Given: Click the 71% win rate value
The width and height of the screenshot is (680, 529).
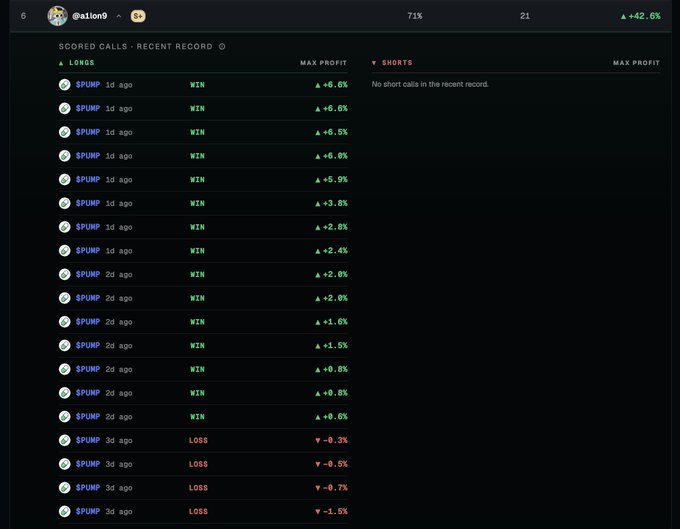Looking at the screenshot, I should tap(415, 16).
